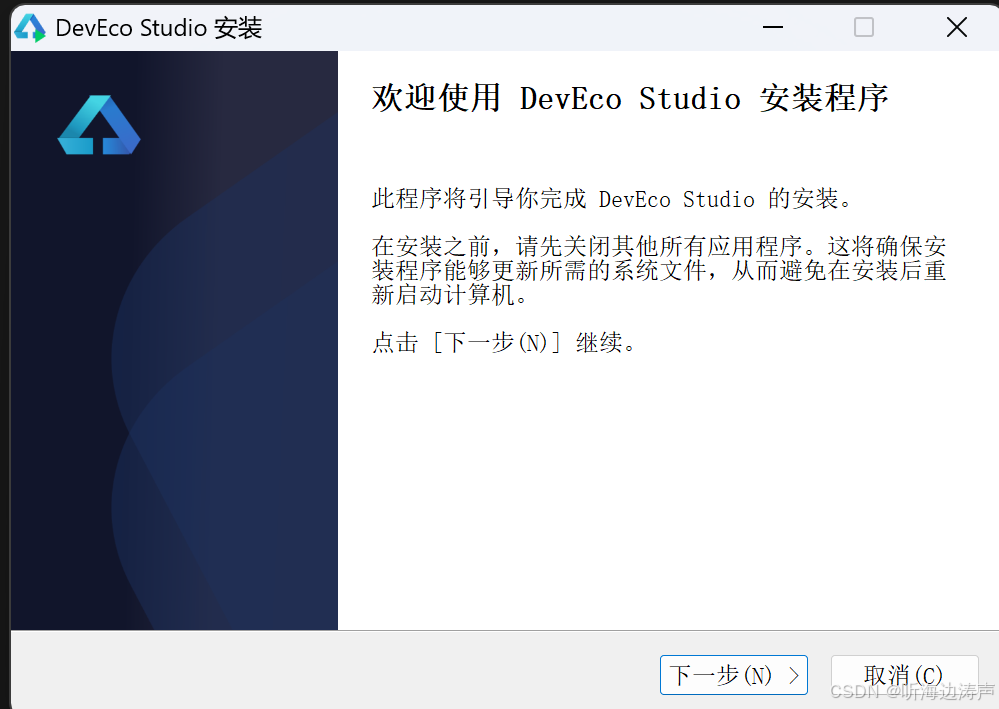999x709 pixels.
Task: Click the chevron arrow inside the 下一步 button
Action: coord(795,675)
